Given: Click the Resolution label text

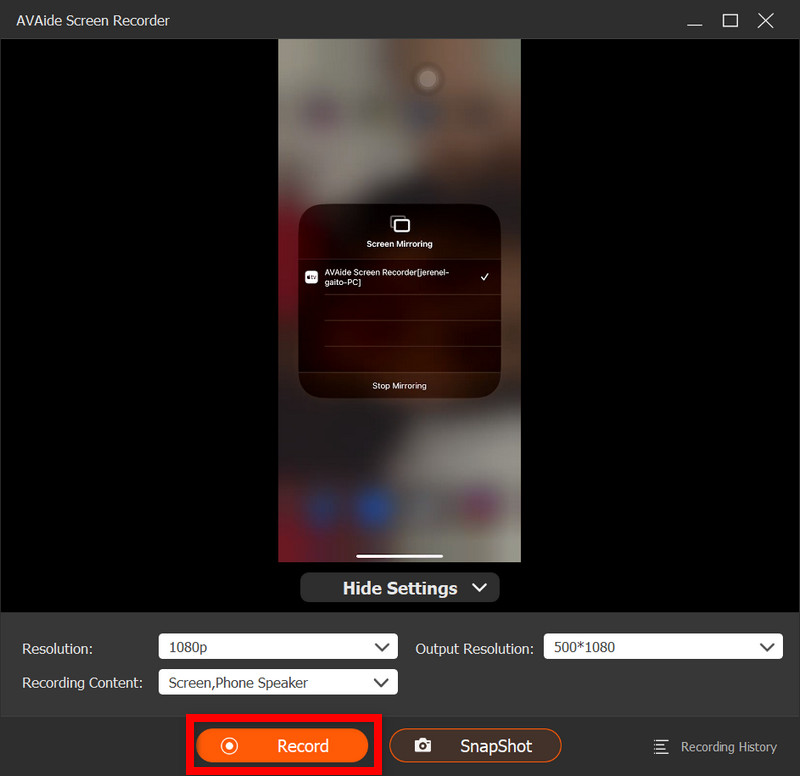Looking at the screenshot, I should click(57, 648).
